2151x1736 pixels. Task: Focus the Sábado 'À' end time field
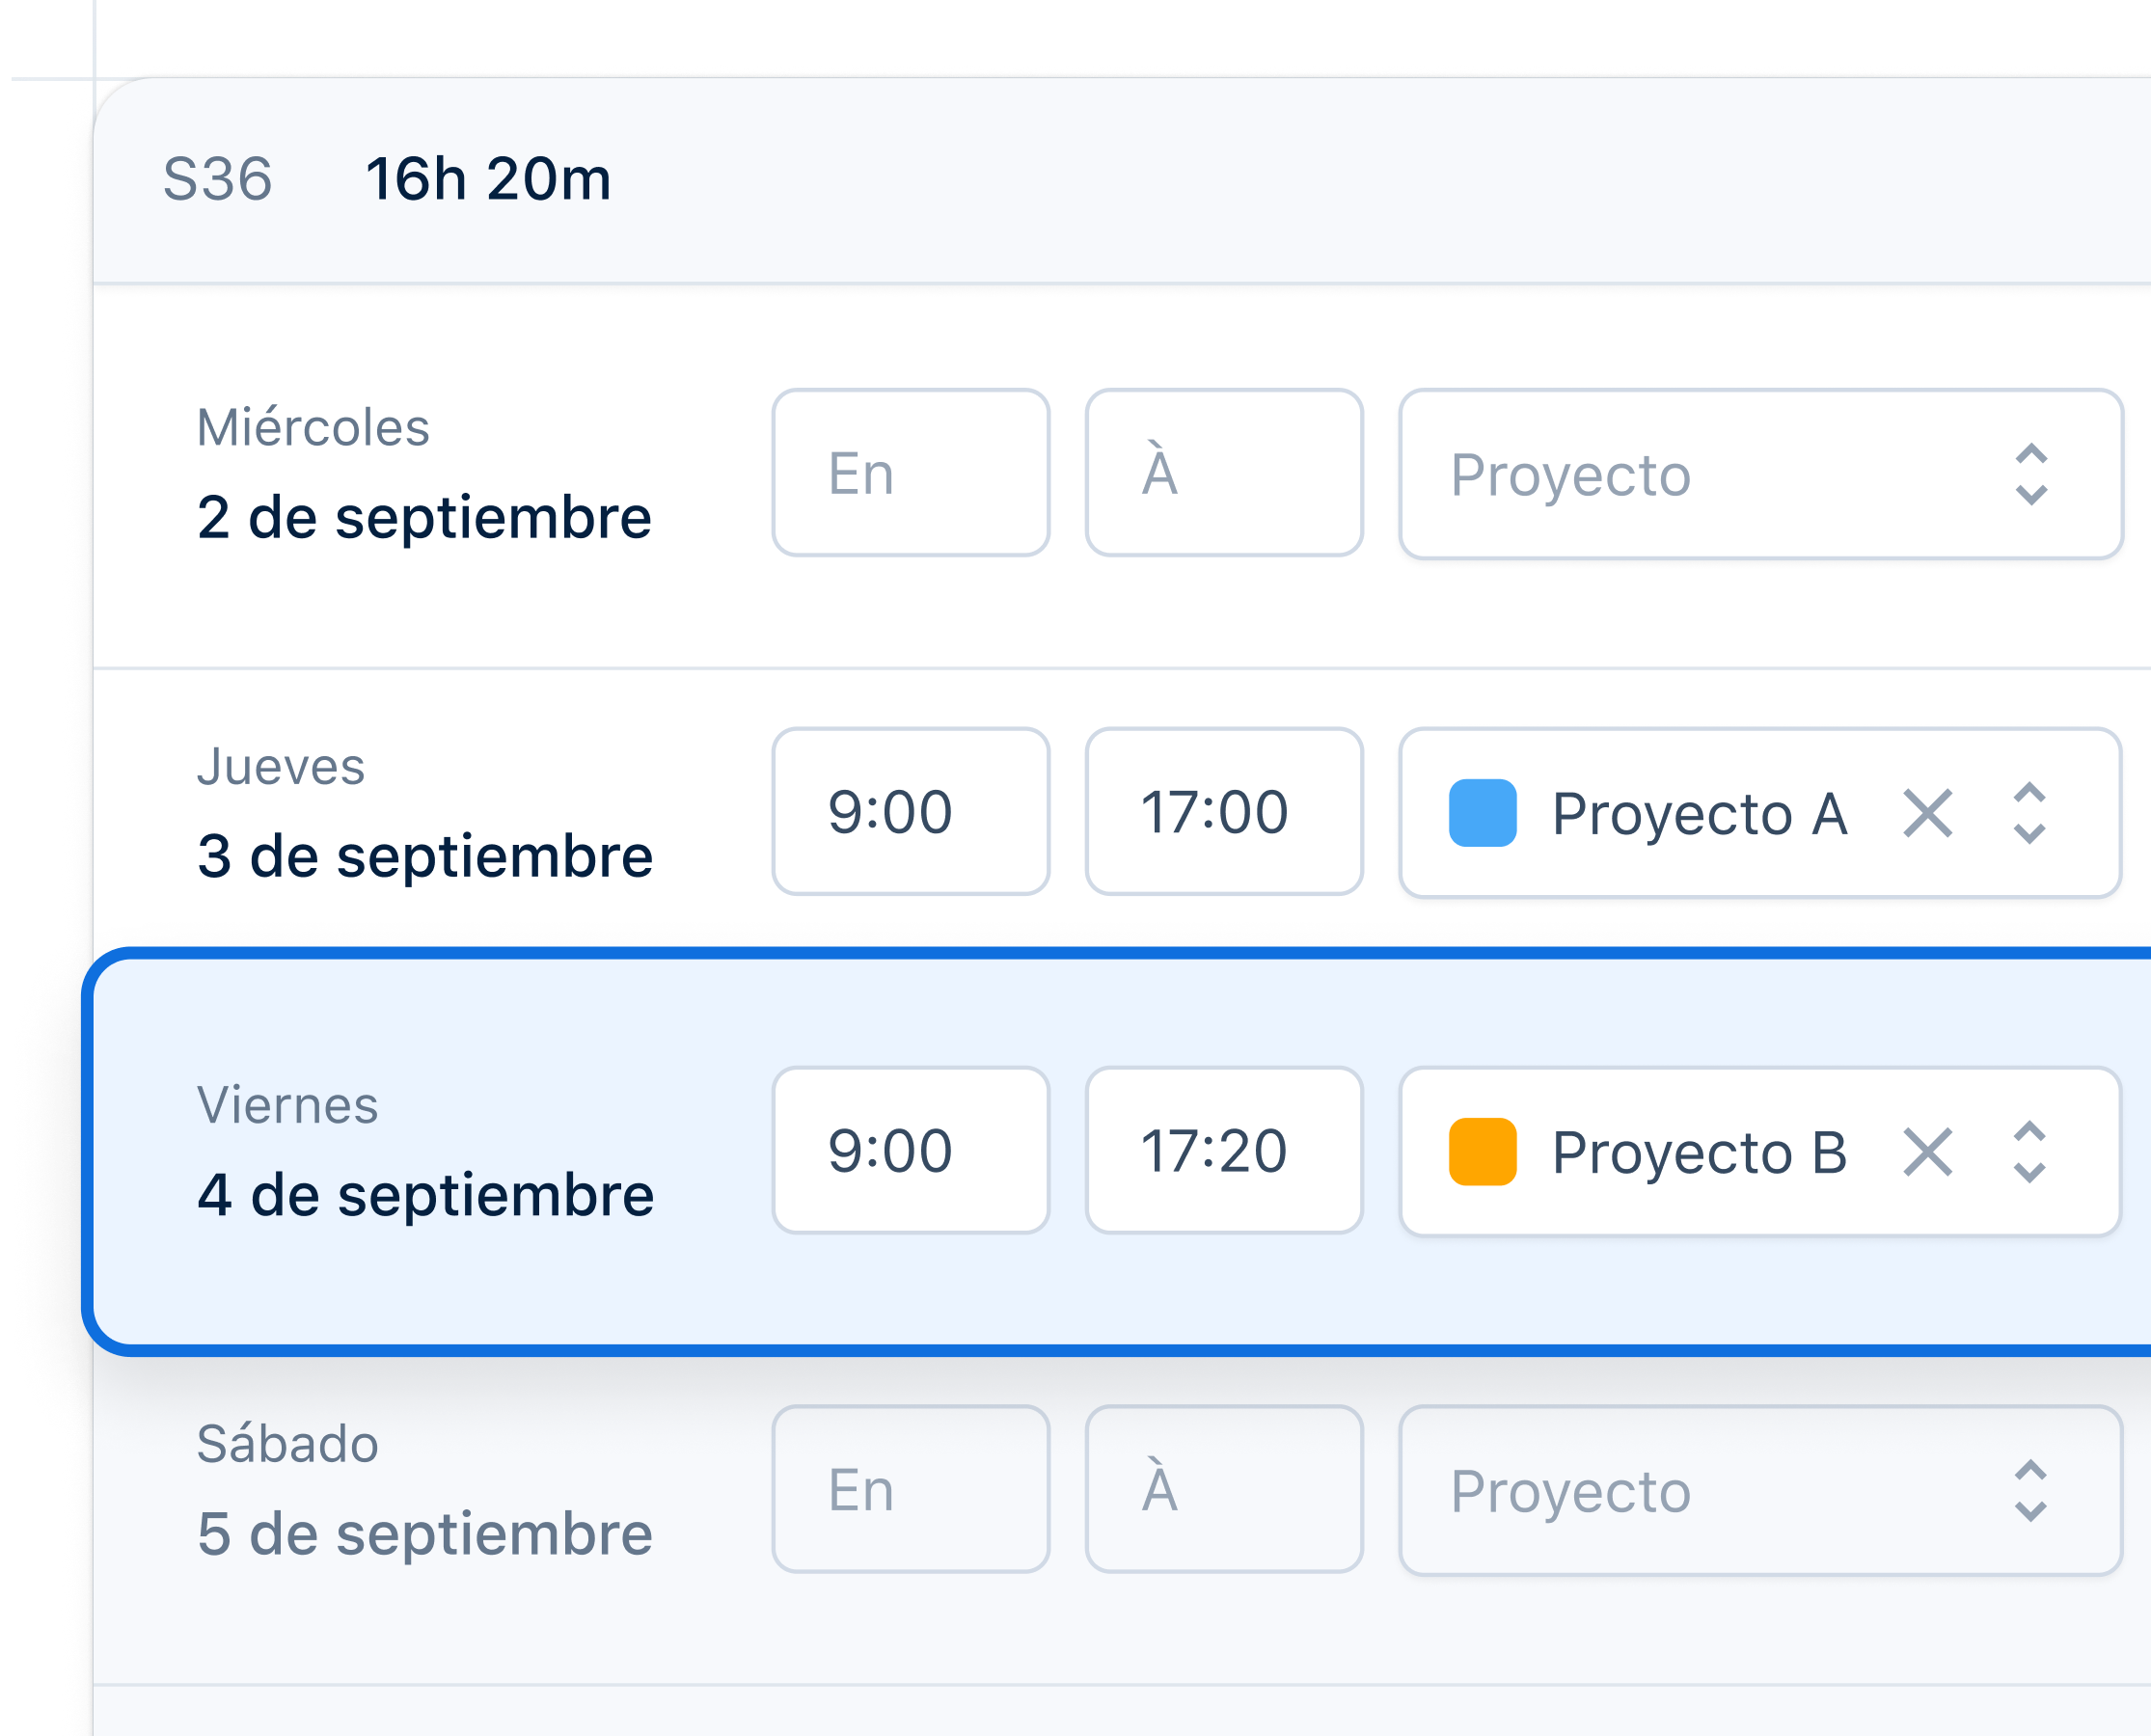click(x=1223, y=1489)
